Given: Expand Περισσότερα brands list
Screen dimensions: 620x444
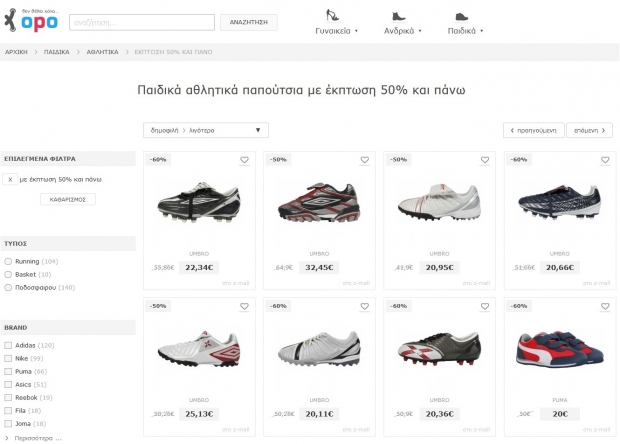Looking at the screenshot, I should coord(34,438).
